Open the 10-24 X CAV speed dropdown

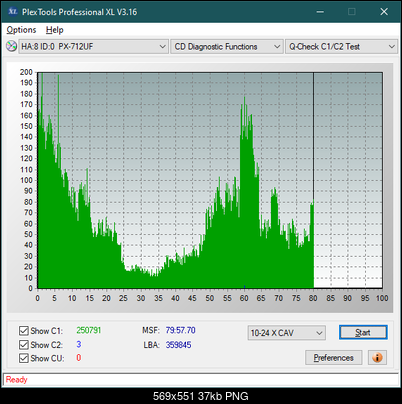point(287,333)
